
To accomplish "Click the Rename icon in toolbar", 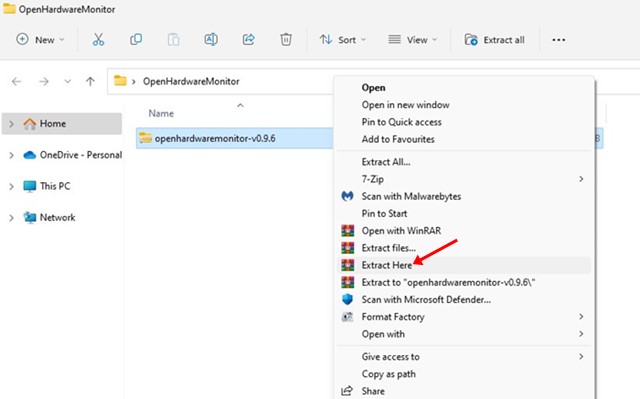I will pyautogui.click(x=211, y=40).
